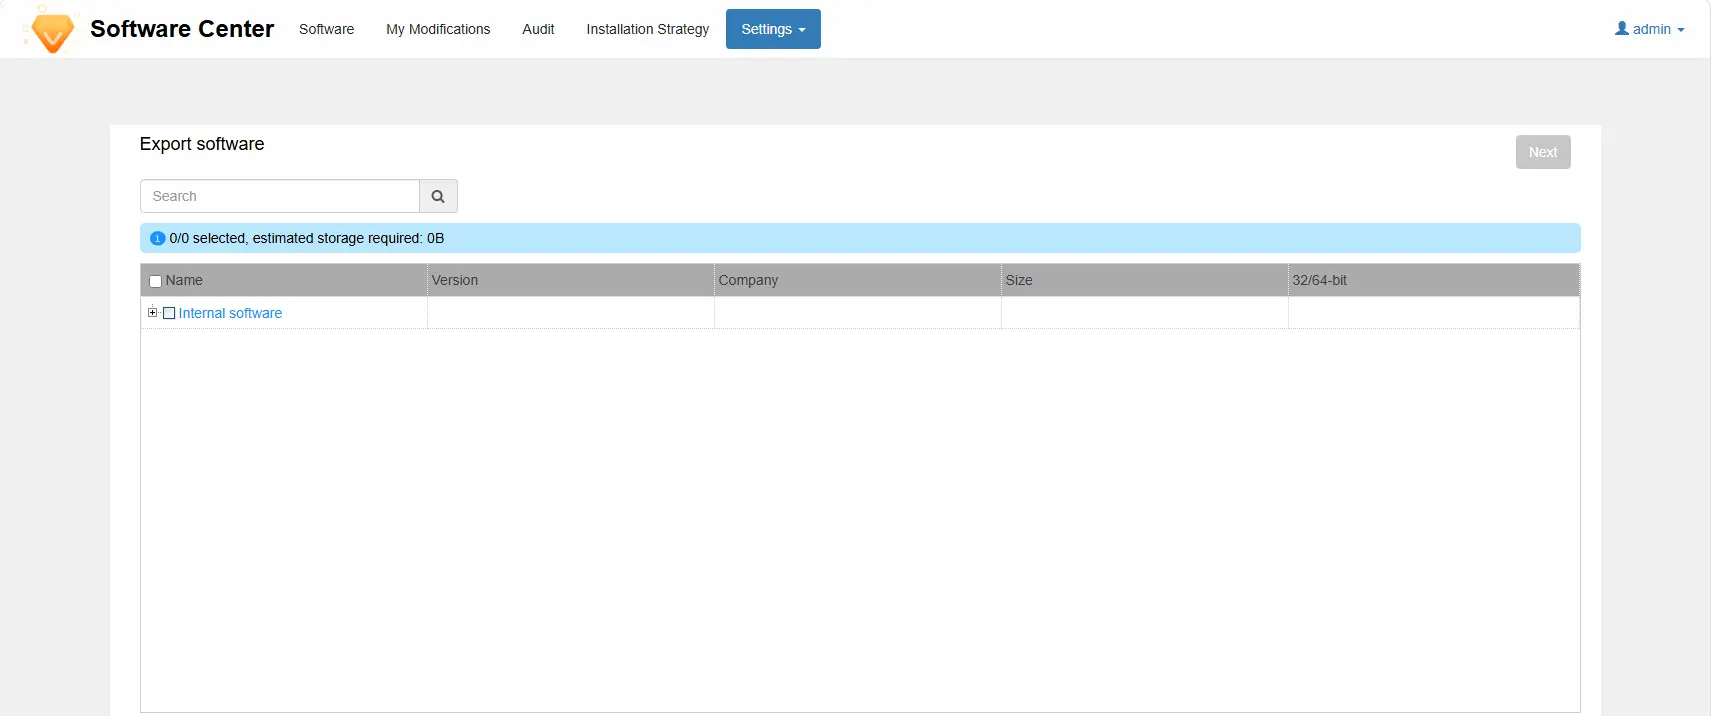Click the Company column header

[x=858, y=280]
